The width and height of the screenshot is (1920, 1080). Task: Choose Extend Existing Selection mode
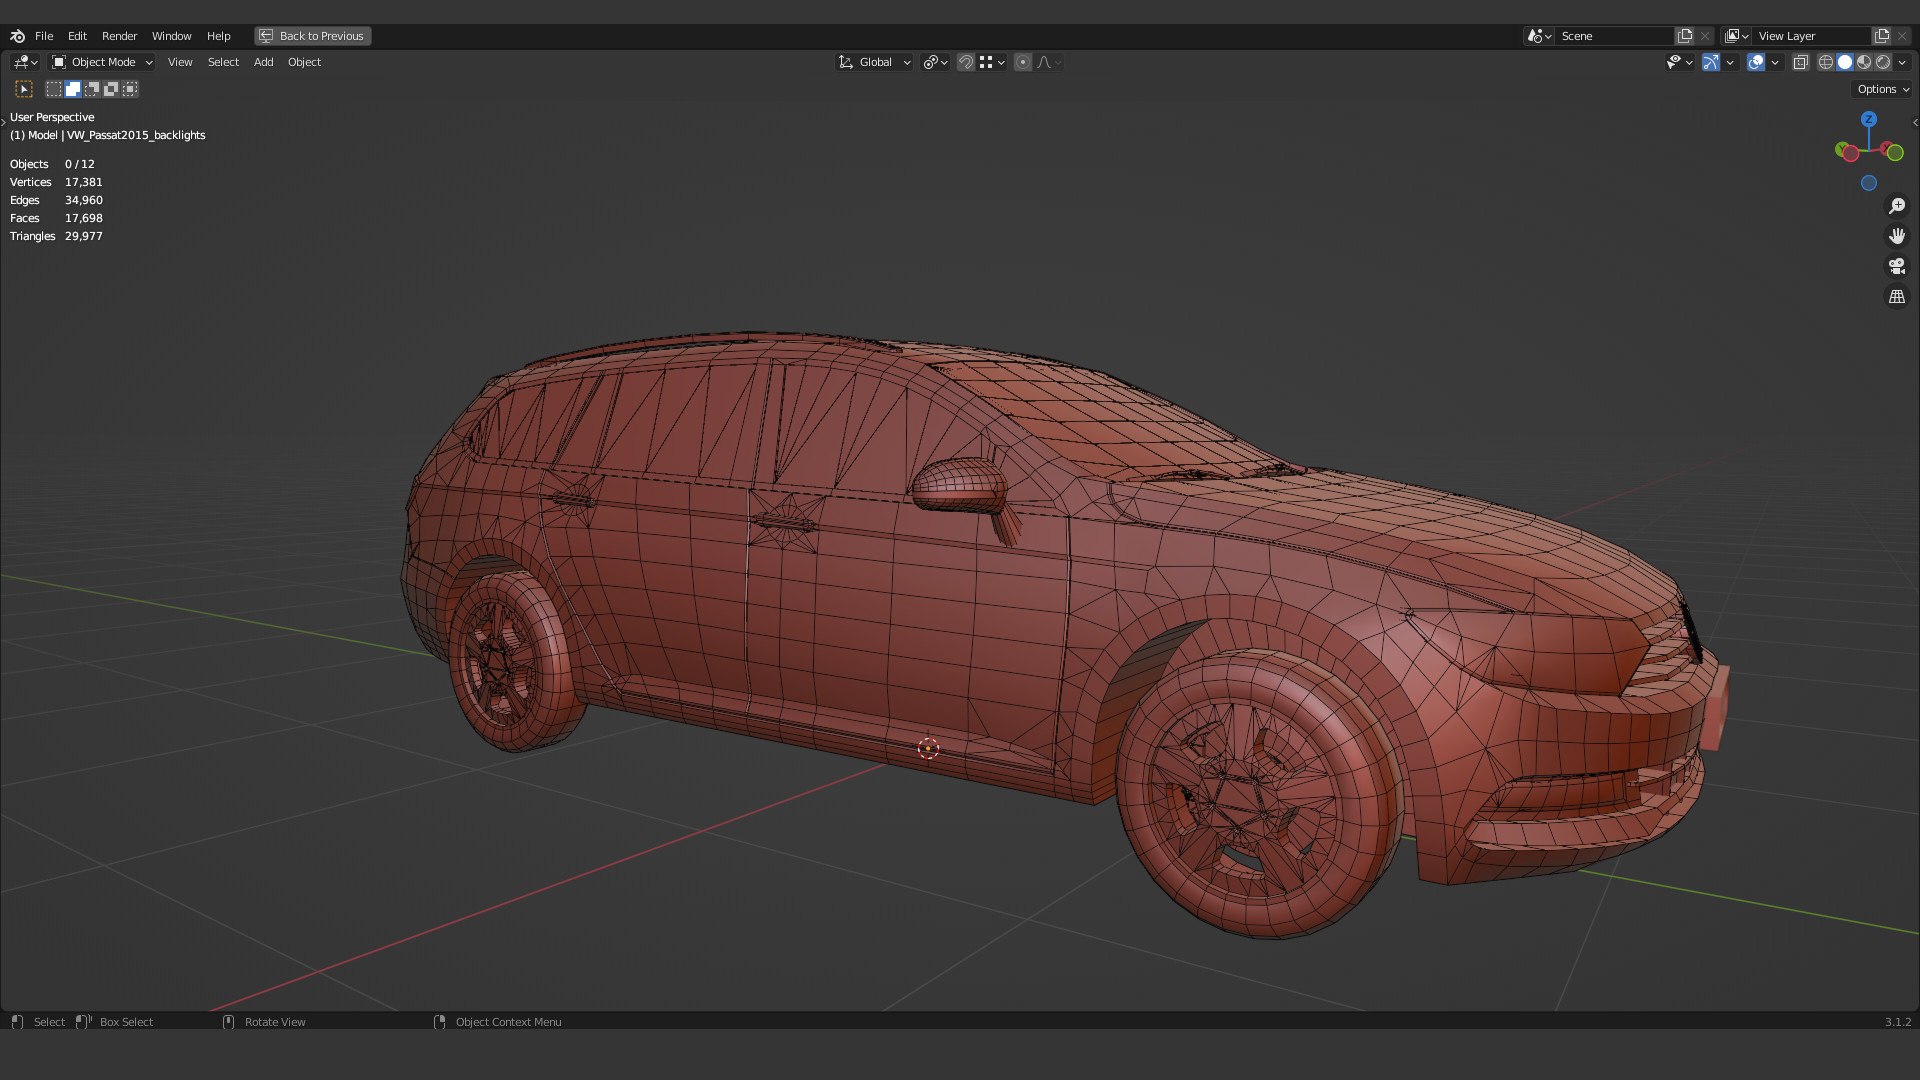click(73, 89)
